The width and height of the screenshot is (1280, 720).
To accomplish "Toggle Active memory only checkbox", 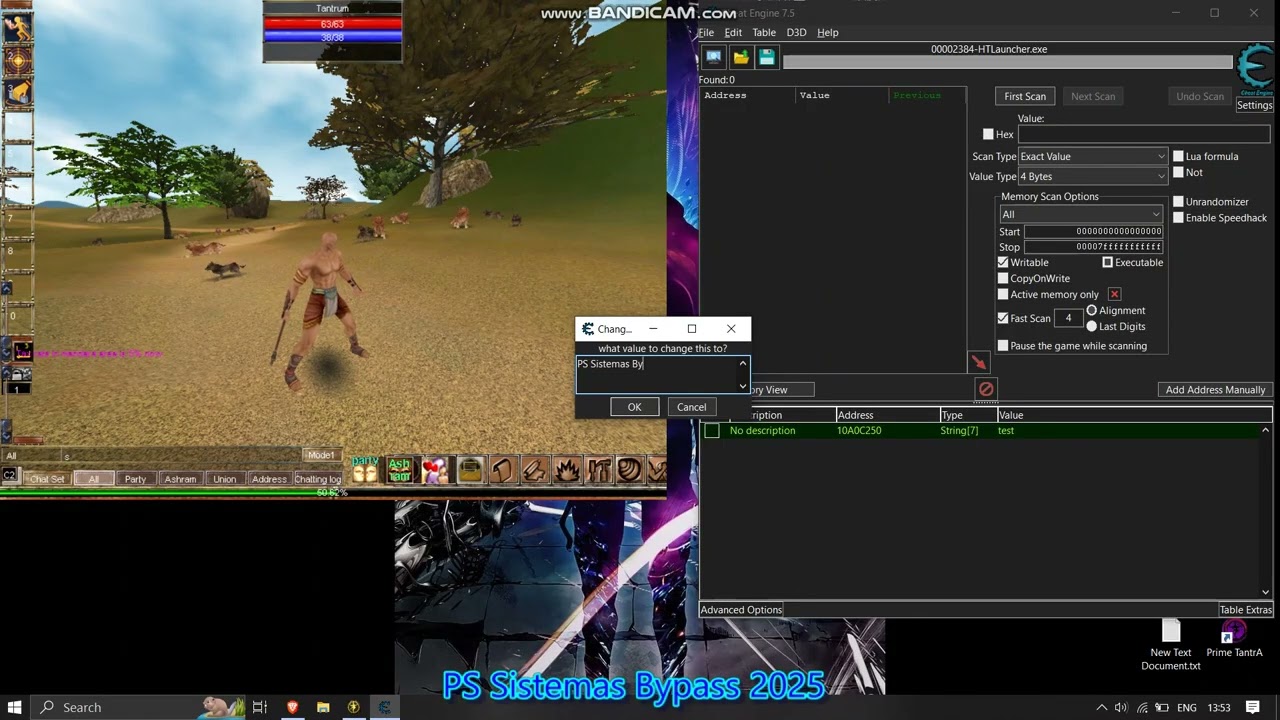I will point(1003,294).
